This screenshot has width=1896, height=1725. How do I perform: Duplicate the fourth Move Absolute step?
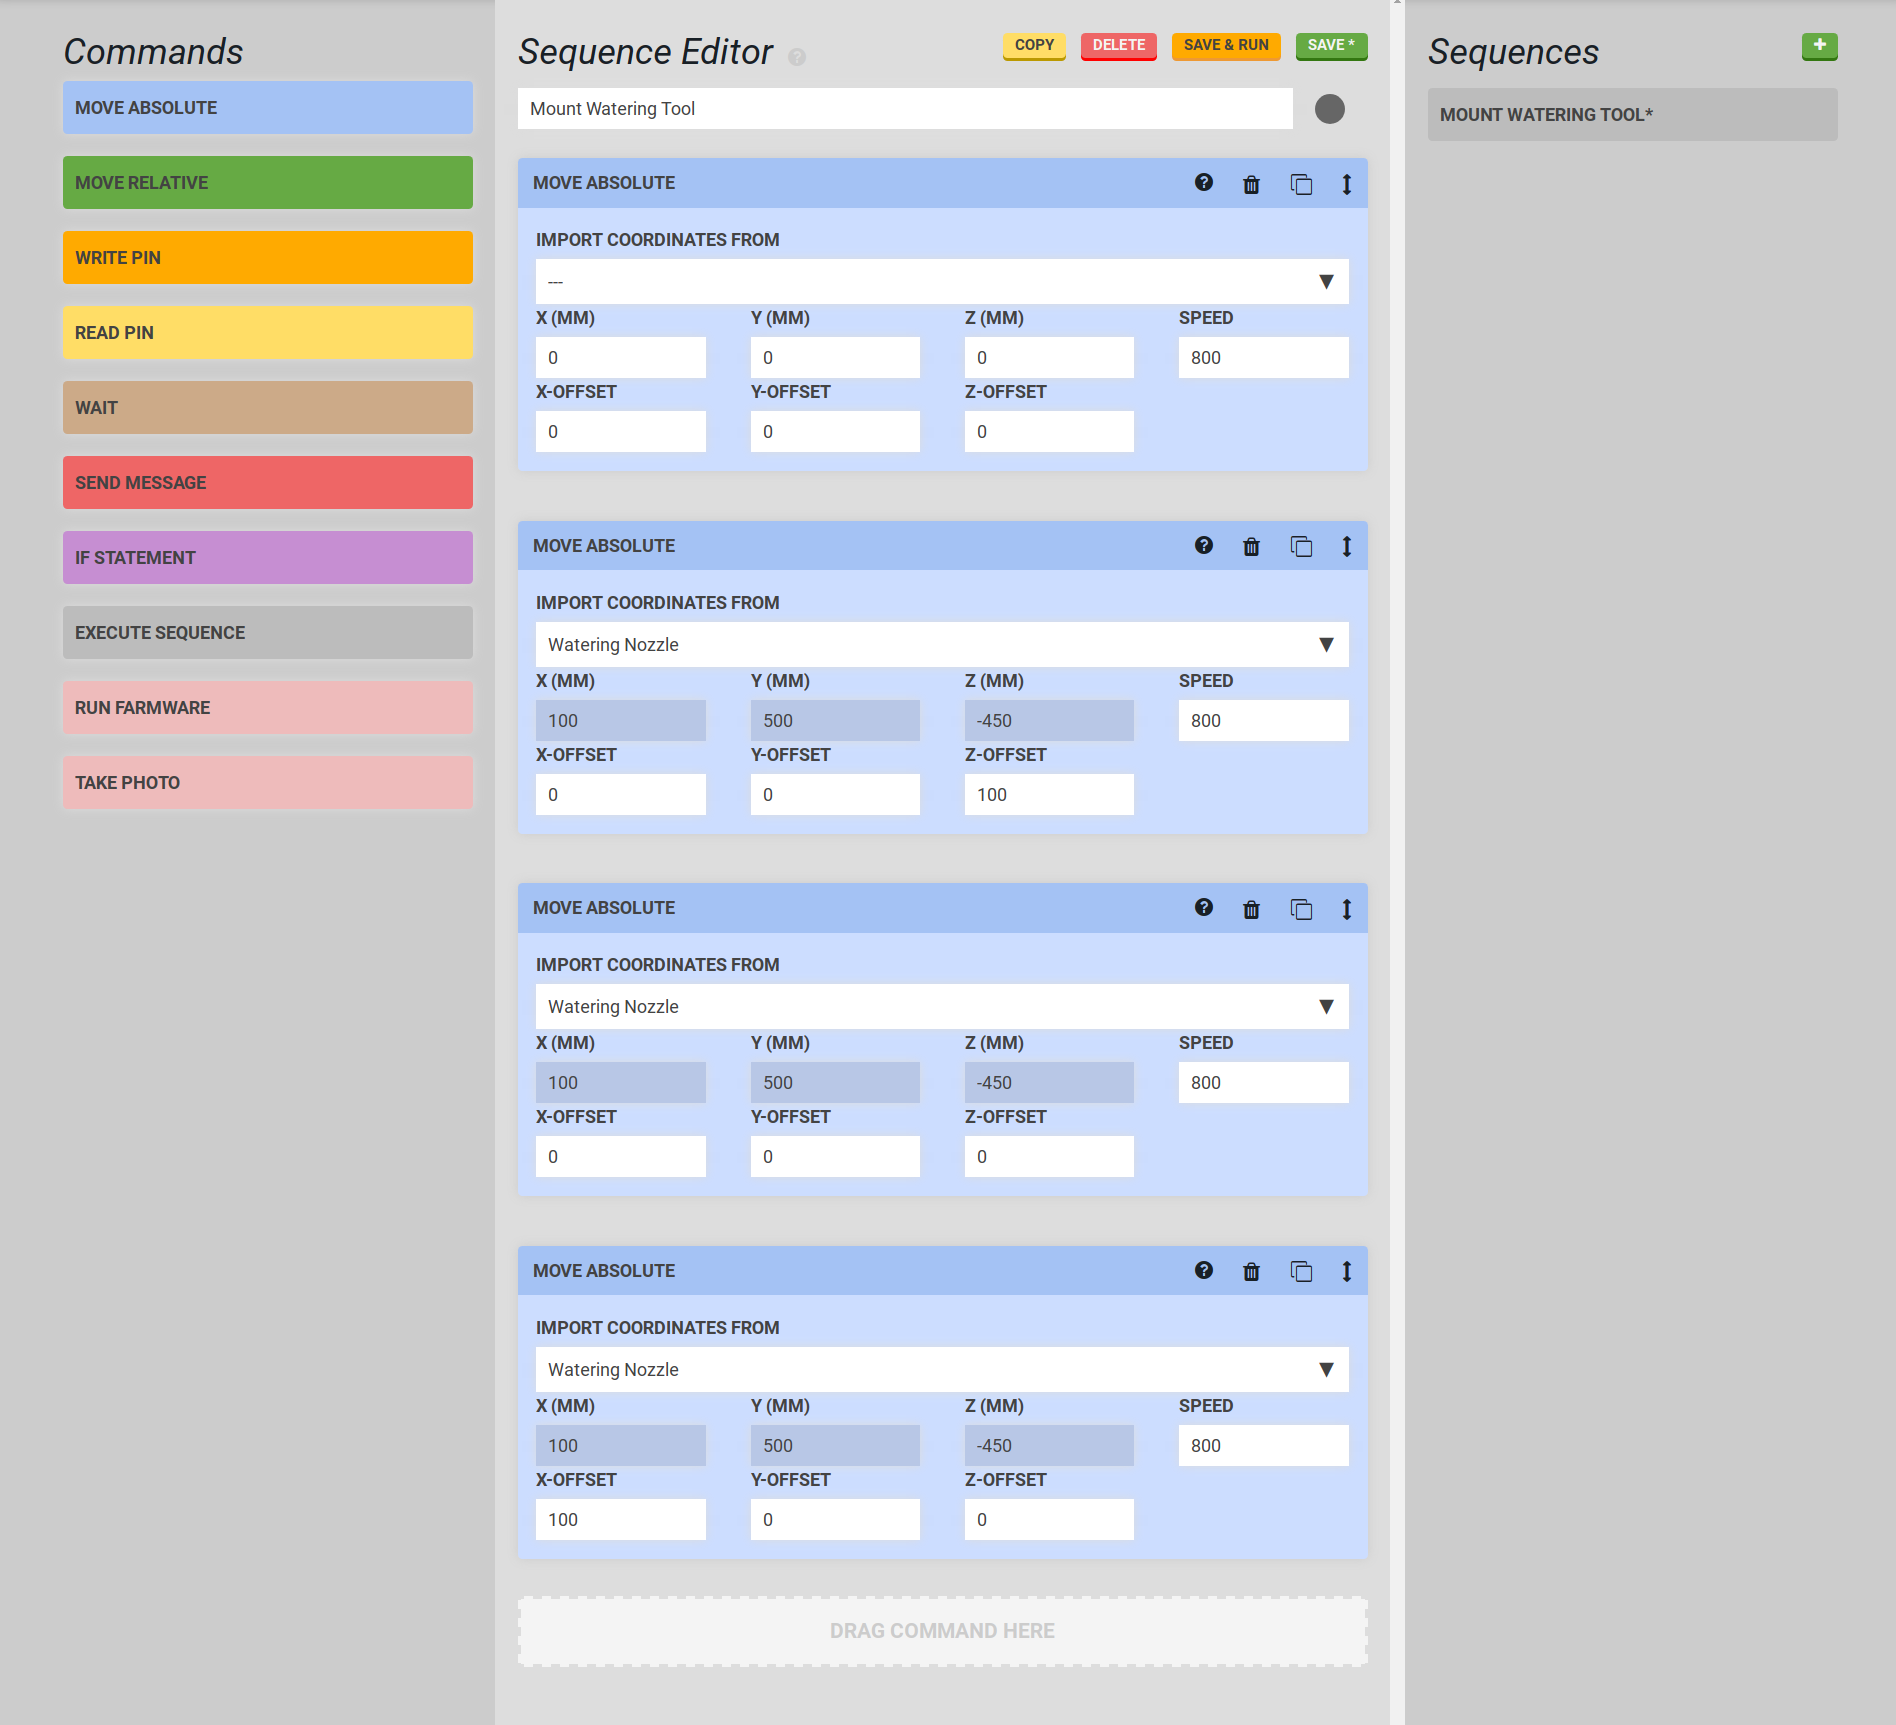[1301, 1271]
